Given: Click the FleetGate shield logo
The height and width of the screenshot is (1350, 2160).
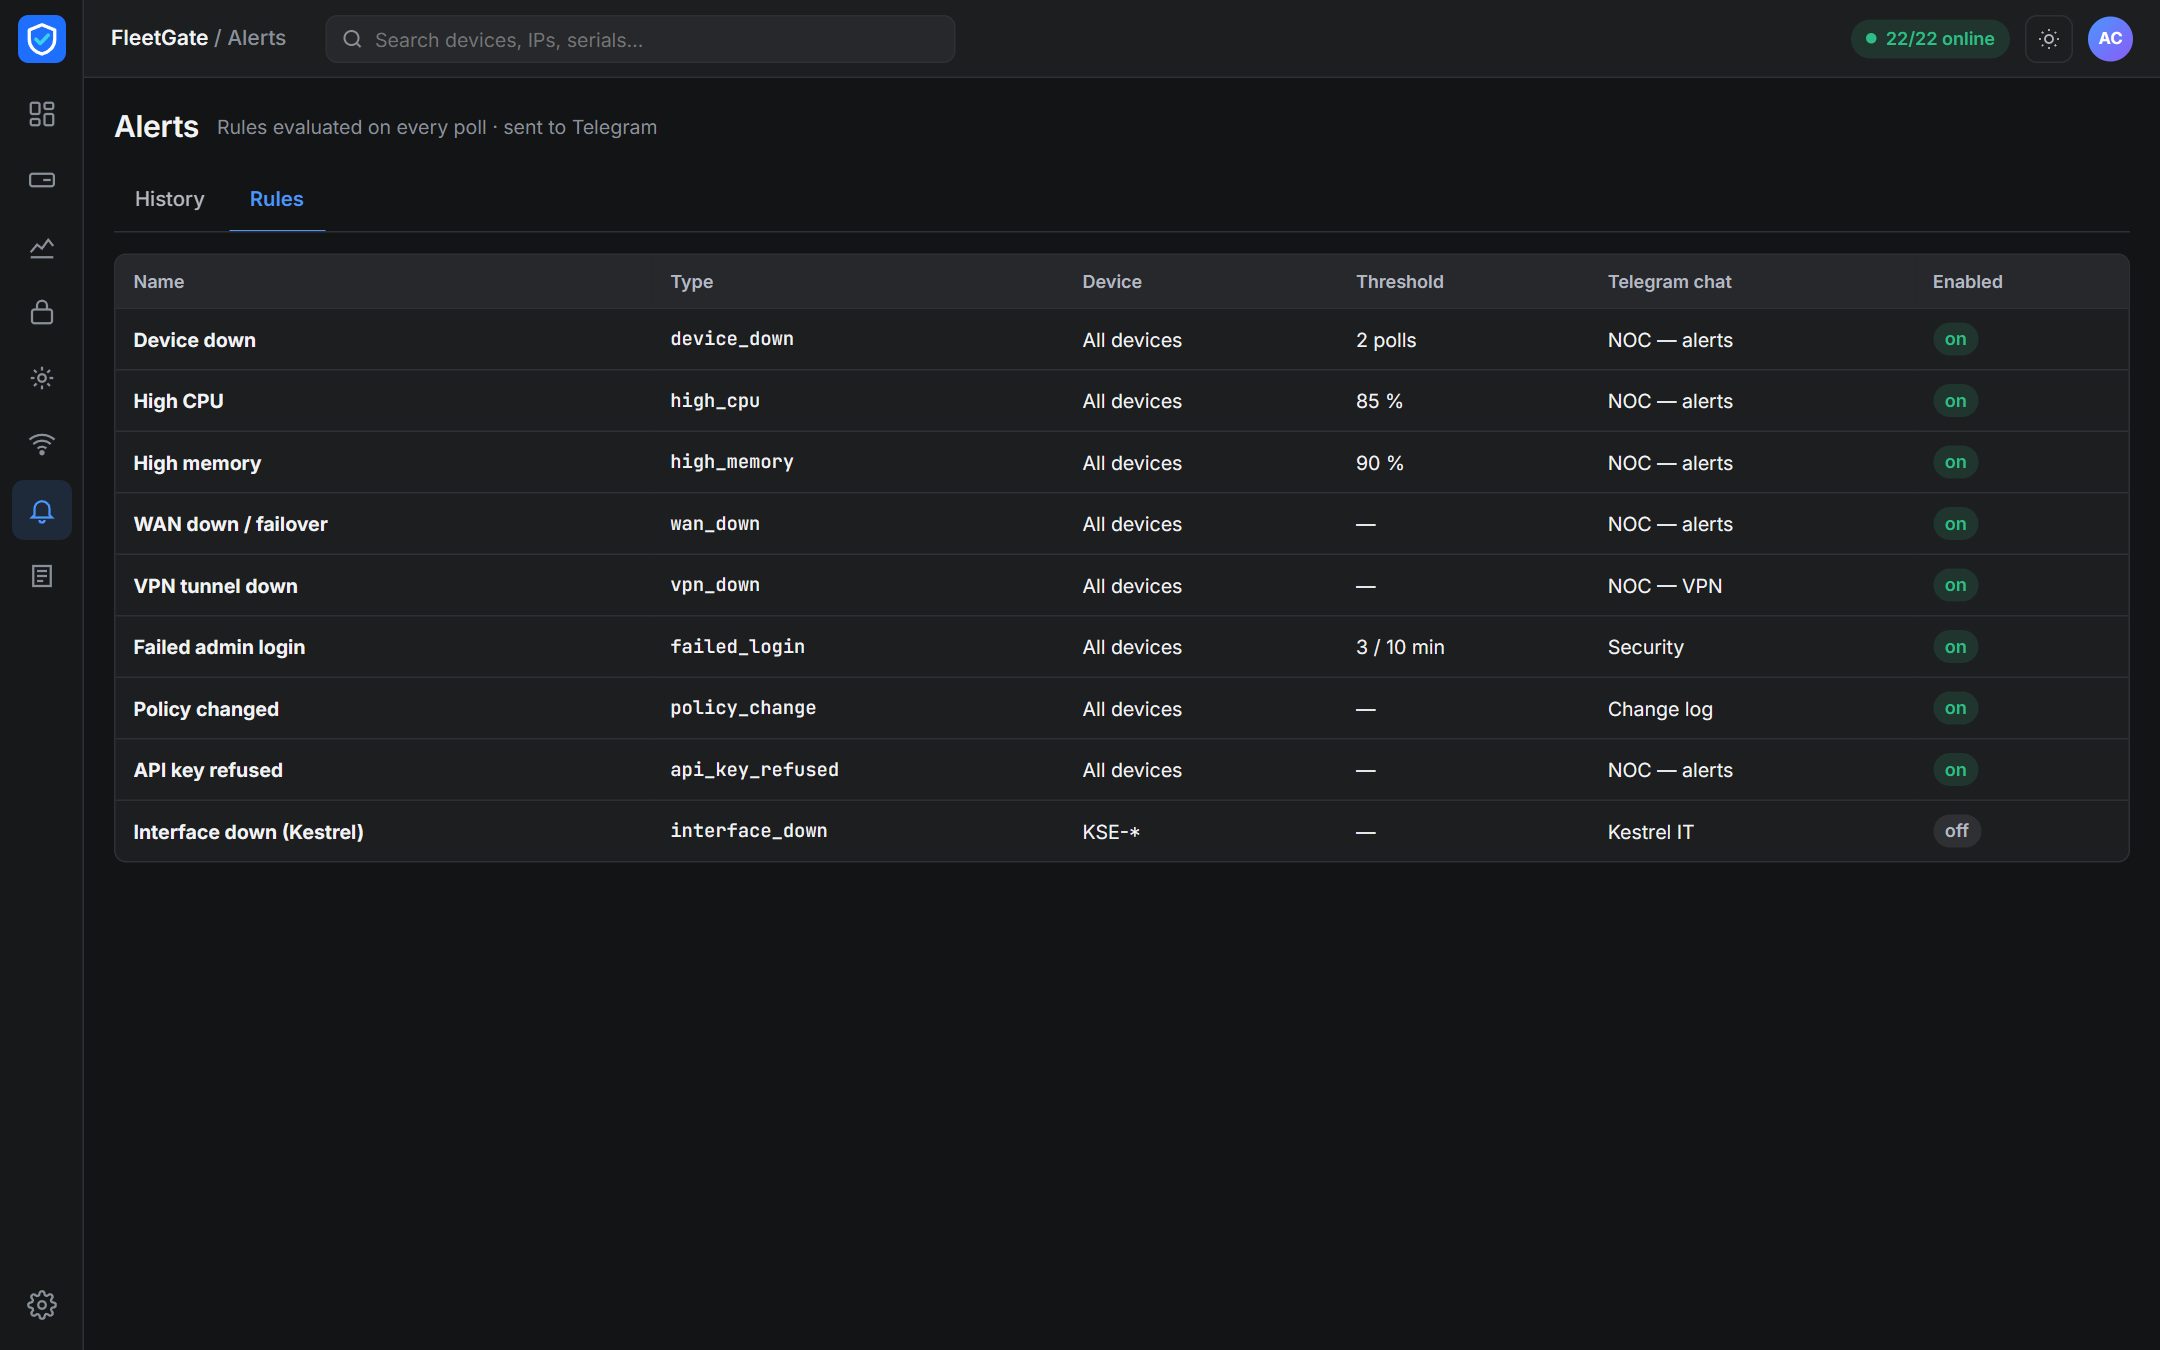Looking at the screenshot, I should tap(42, 39).
